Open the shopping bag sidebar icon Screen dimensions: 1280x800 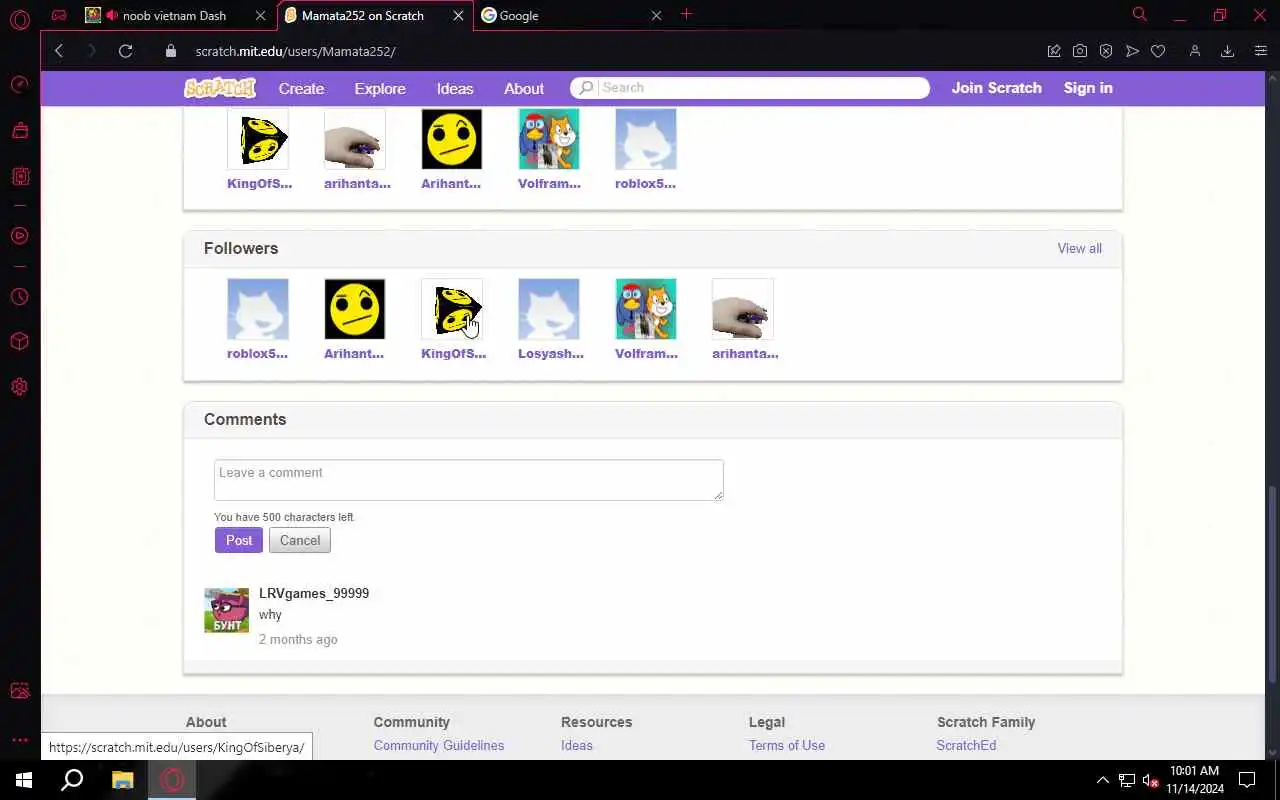pyautogui.click(x=19, y=130)
